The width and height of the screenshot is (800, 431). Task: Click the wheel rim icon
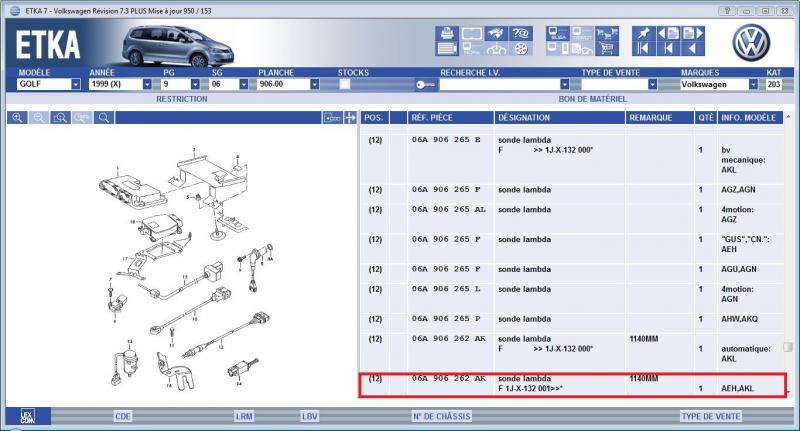pos(520,48)
